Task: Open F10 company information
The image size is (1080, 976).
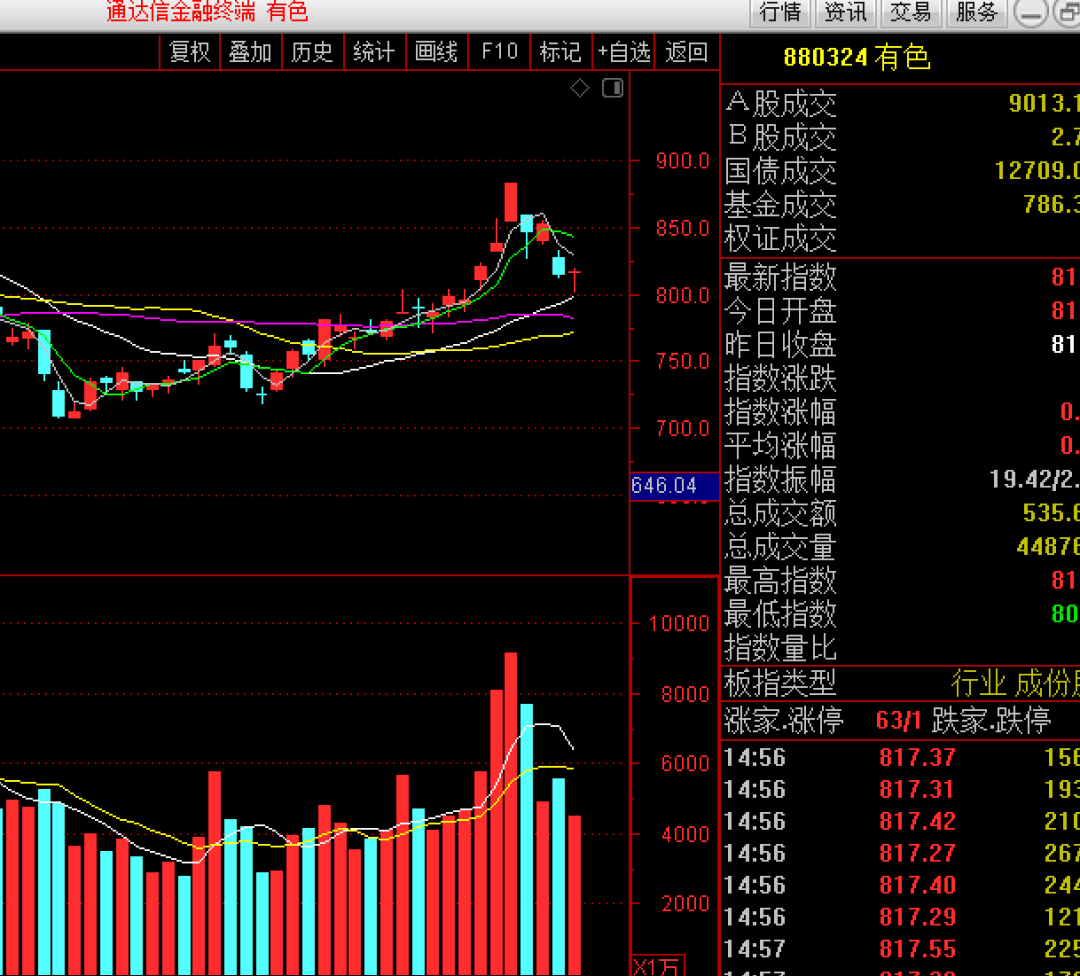Action: pyautogui.click(x=499, y=52)
